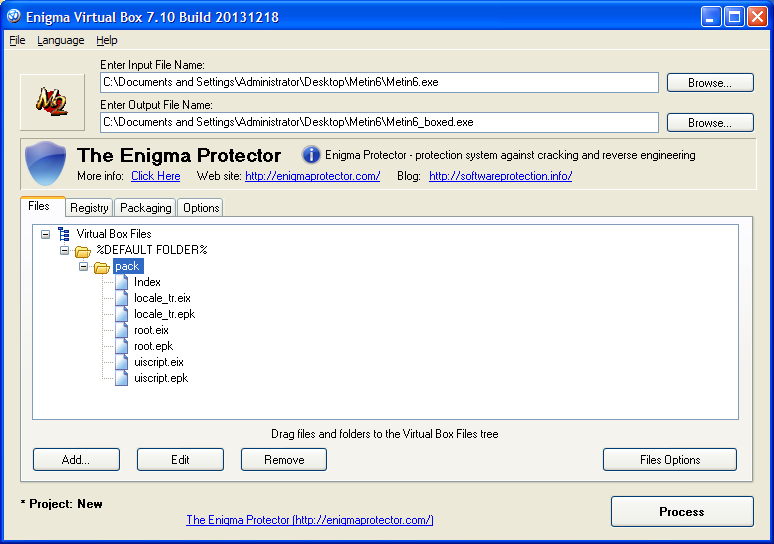Browse for the output file name
The width and height of the screenshot is (774, 544).
710,123
